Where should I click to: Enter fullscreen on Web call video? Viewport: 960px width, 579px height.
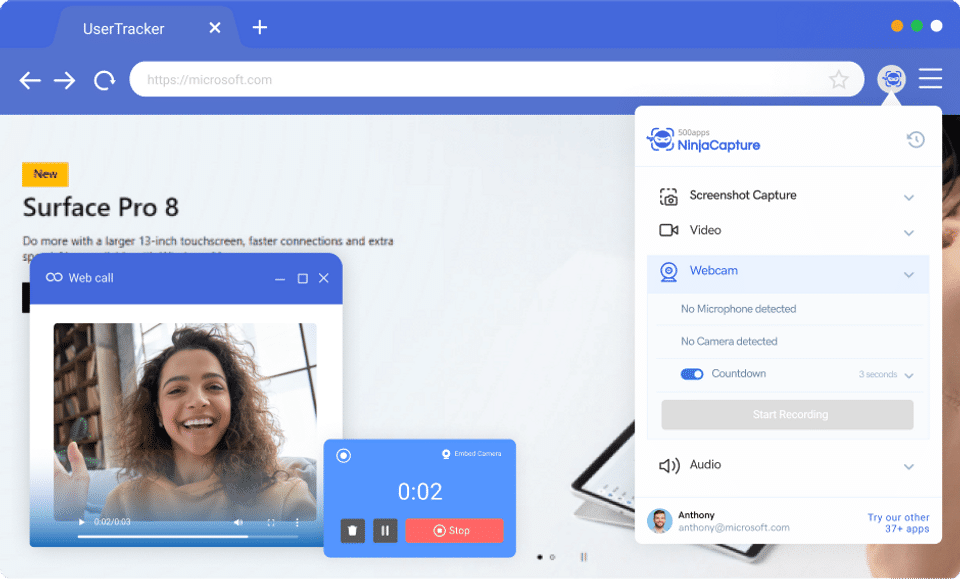[271, 522]
